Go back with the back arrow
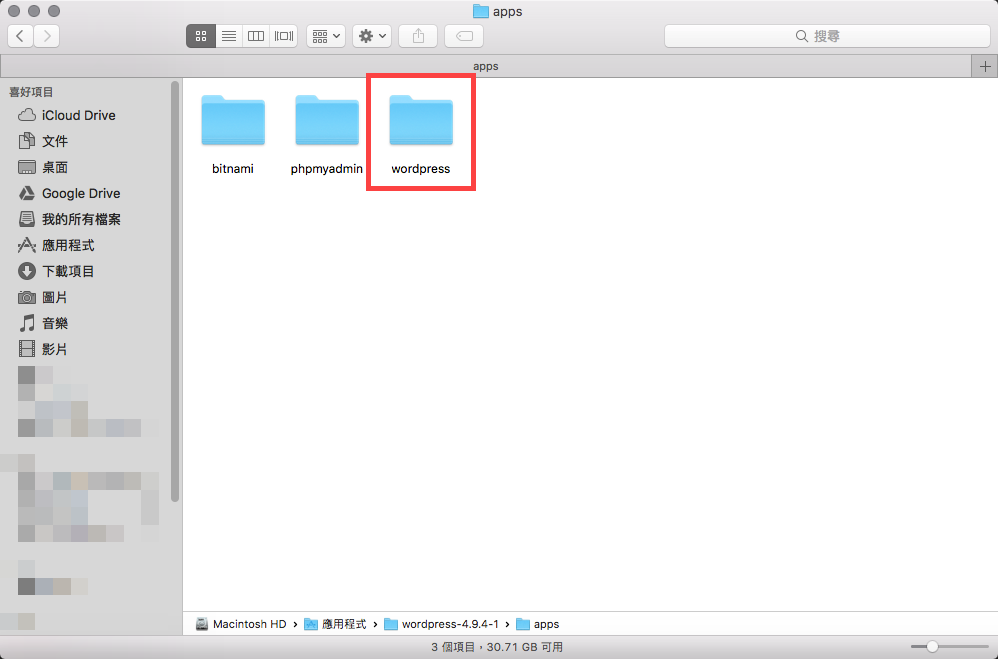998x659 pixels. tap(20, 36)
